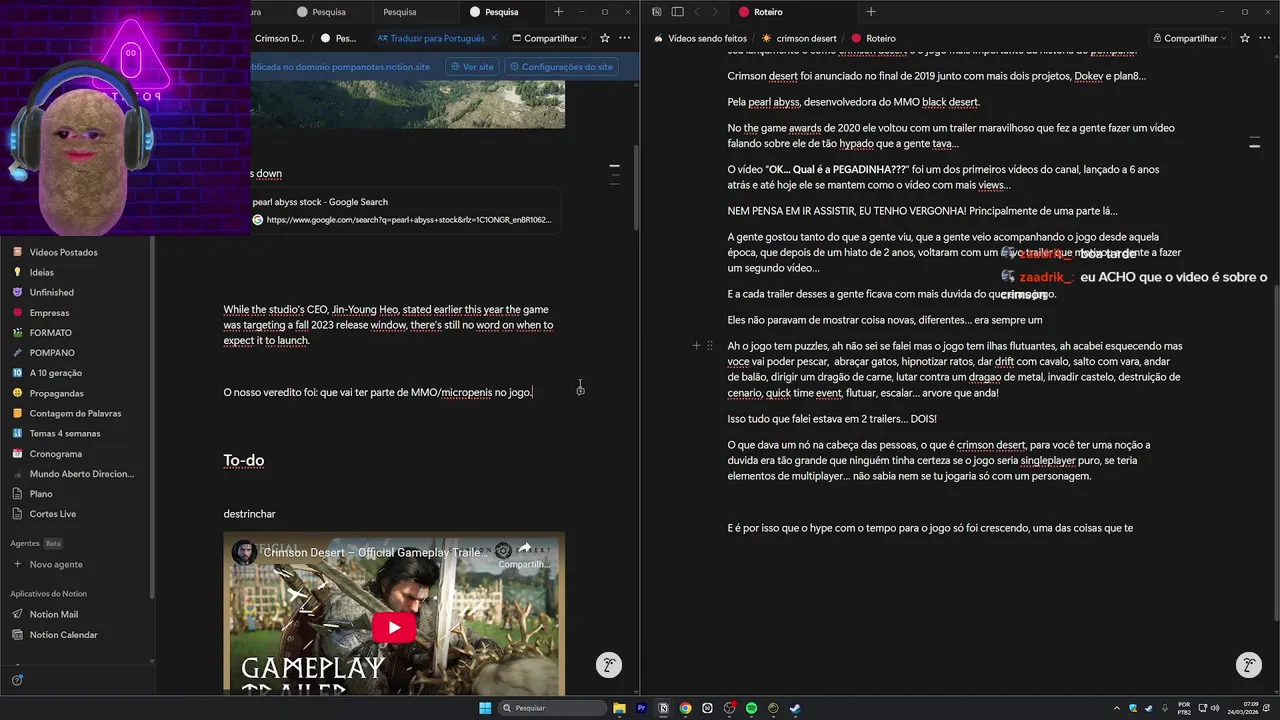Open Spotify from the taskbar
Image resolution: width=1280 pixels, height=720 pixels.
751,708
